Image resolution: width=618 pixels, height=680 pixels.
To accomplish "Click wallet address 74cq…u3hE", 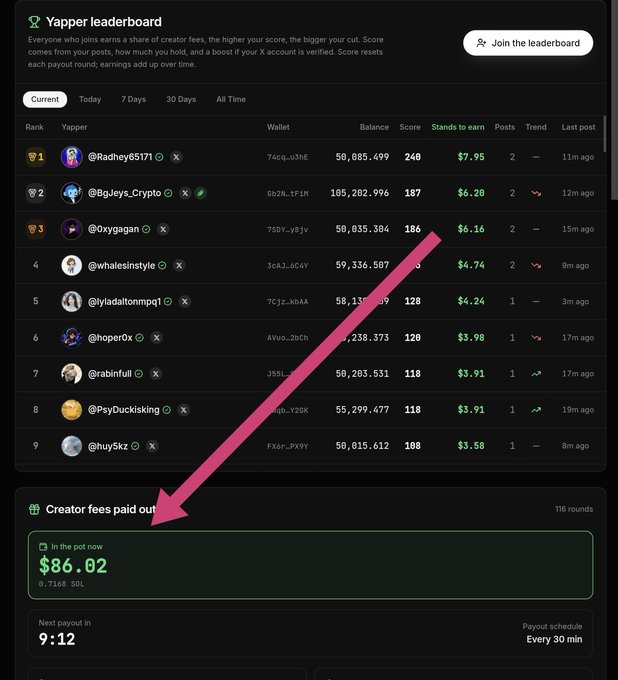I will click(288, 157).
